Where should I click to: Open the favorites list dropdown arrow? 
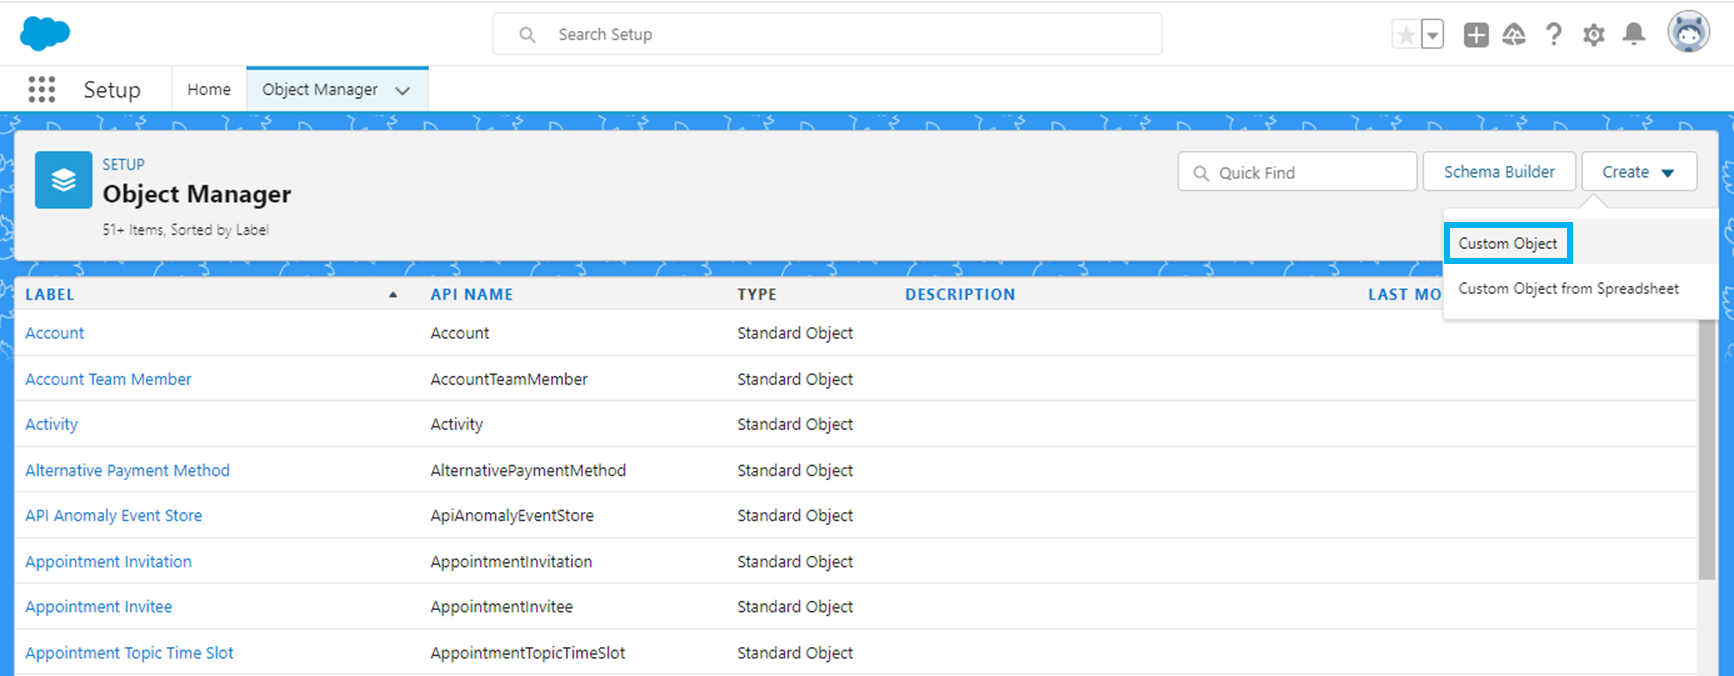[1432, 35]
